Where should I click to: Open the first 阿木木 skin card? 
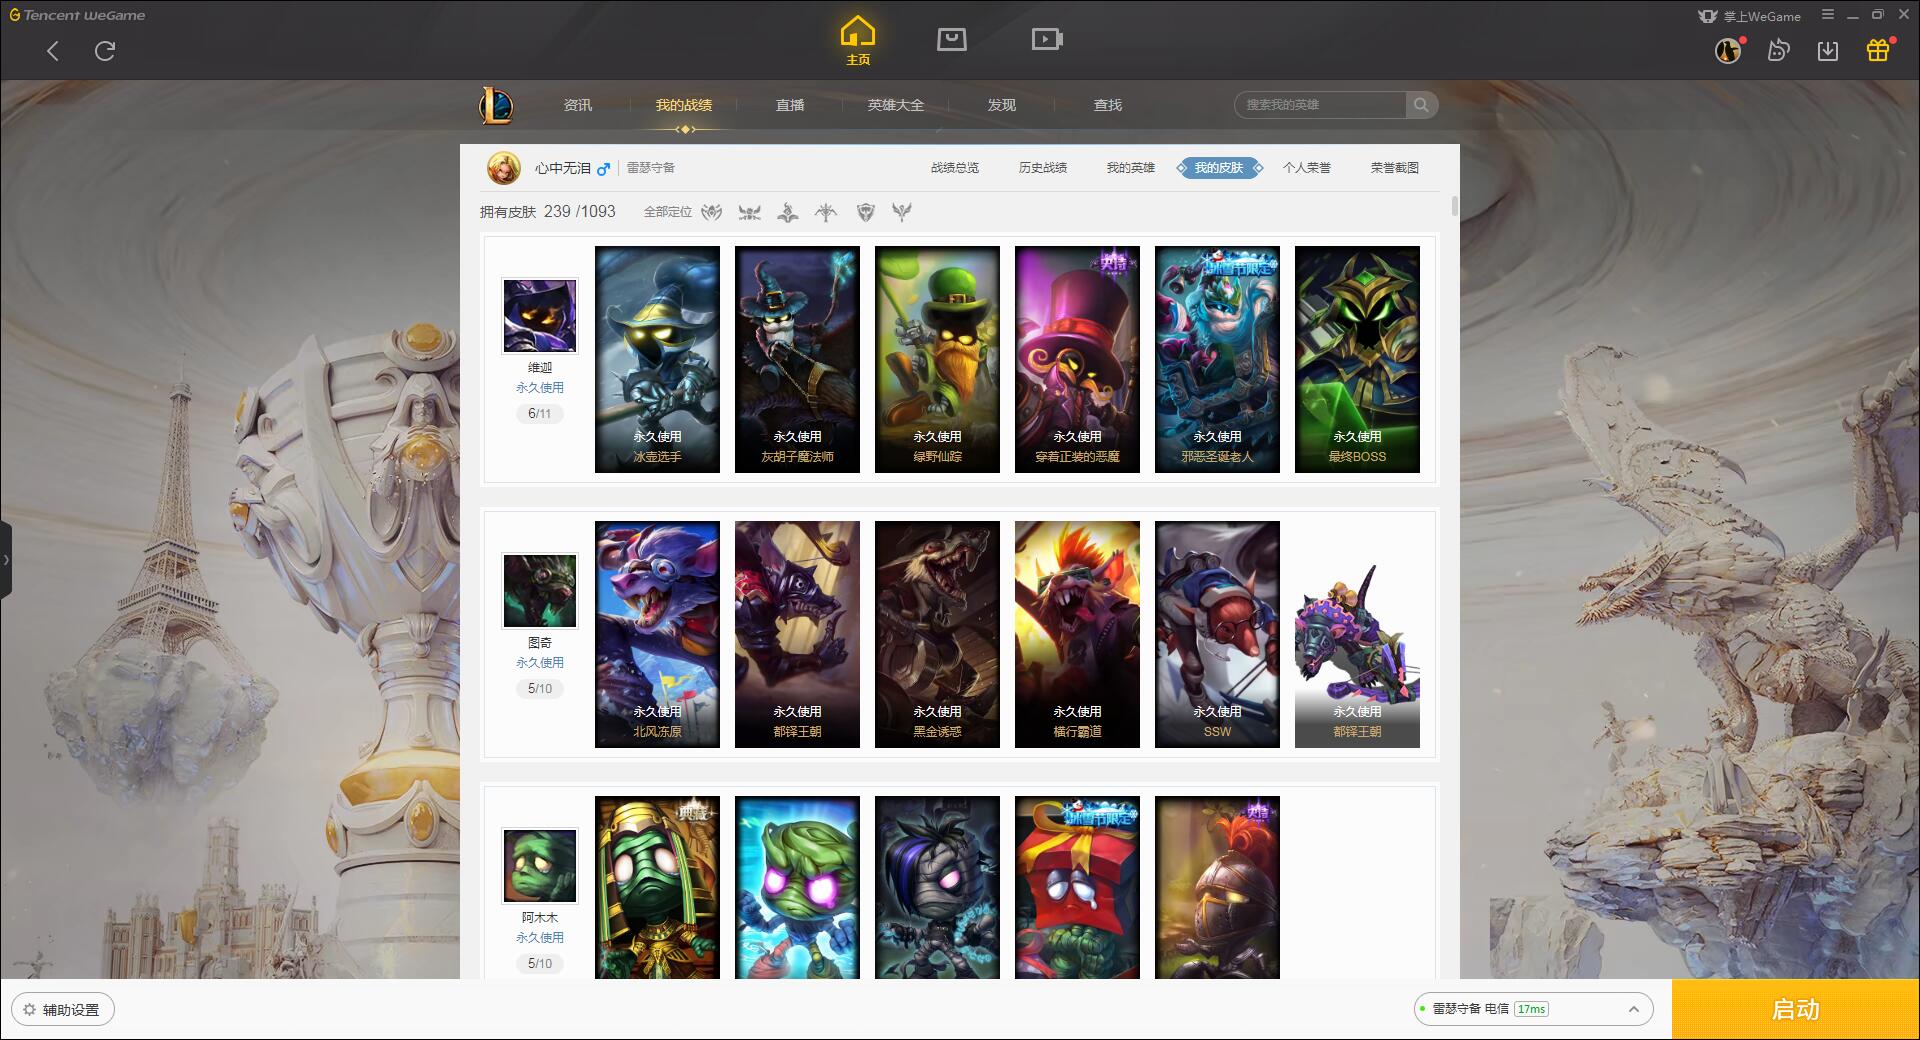click(x=657, y=887)
